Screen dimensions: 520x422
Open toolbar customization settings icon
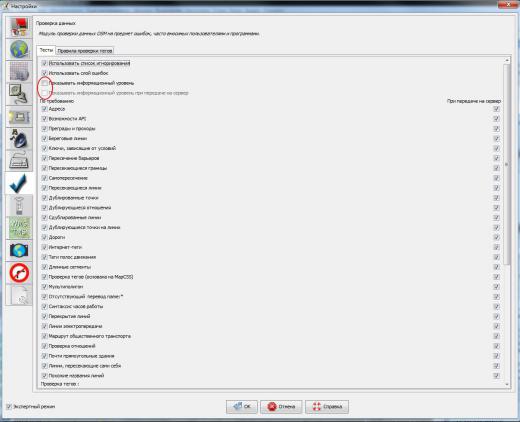click(x=19, y=116)
